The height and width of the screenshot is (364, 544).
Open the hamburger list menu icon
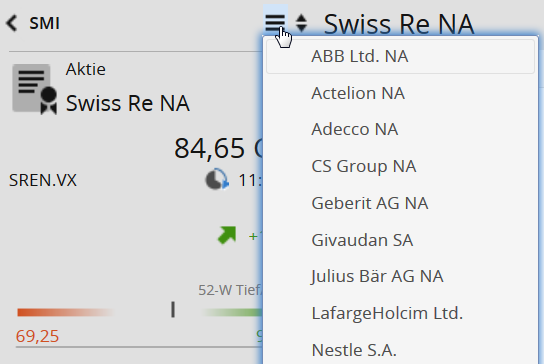[x=275, y=23]
